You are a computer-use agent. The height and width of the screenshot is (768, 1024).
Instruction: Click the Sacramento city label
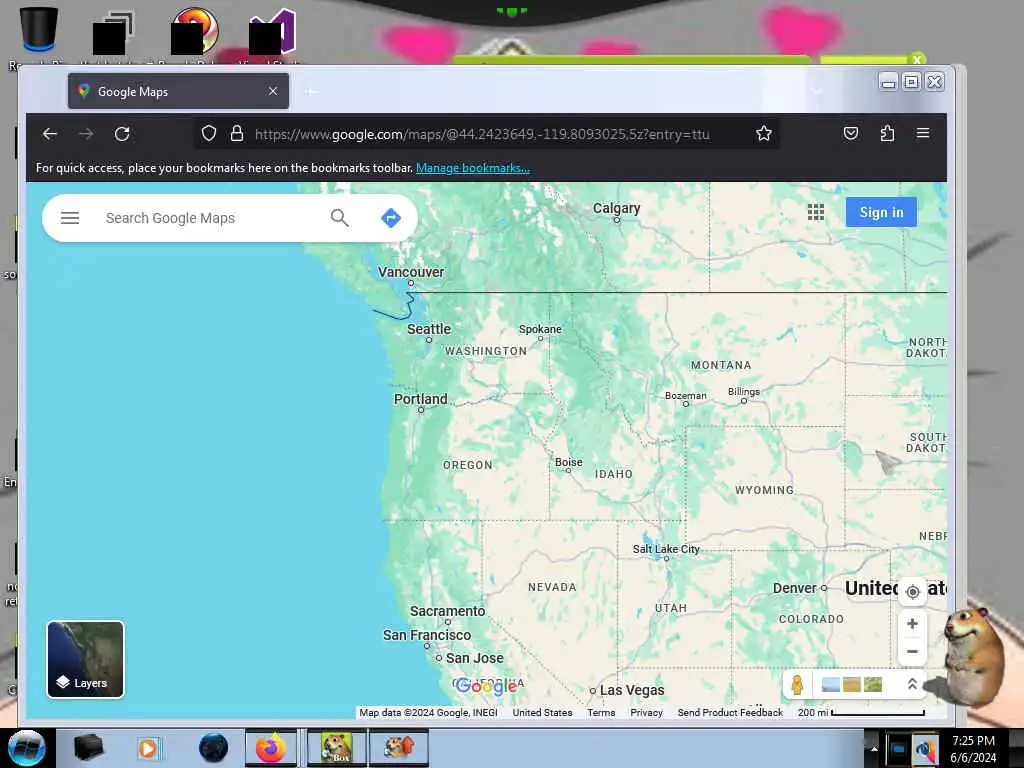coord(447,611)
